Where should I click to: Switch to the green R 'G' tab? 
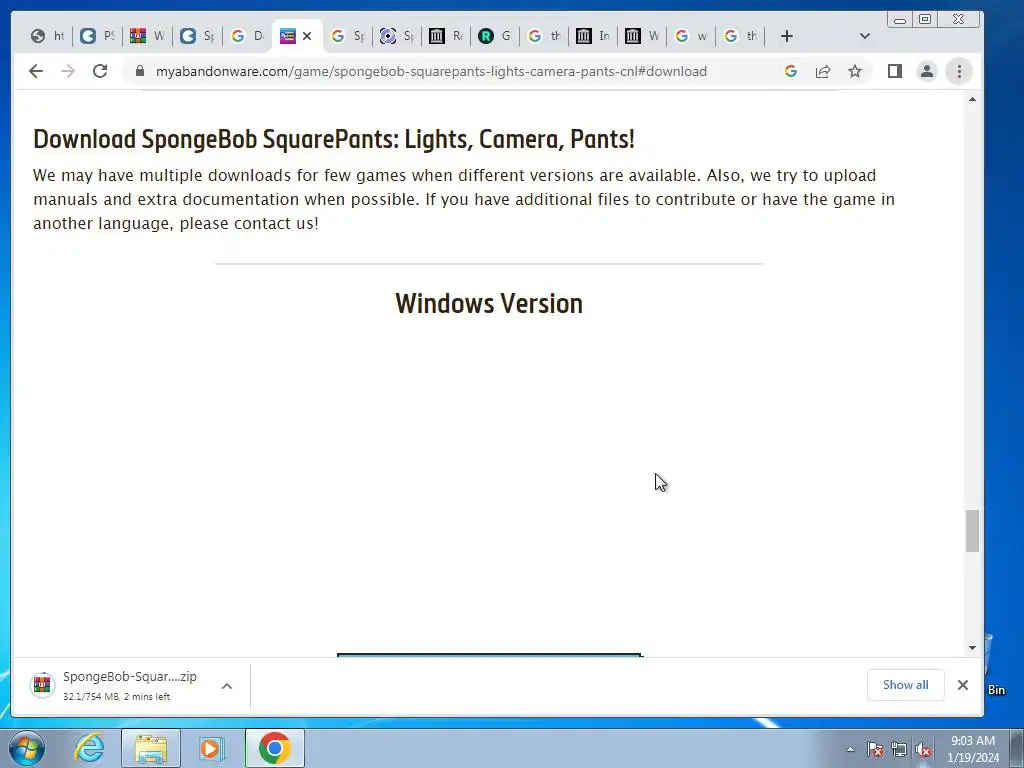tap(494, 36)
